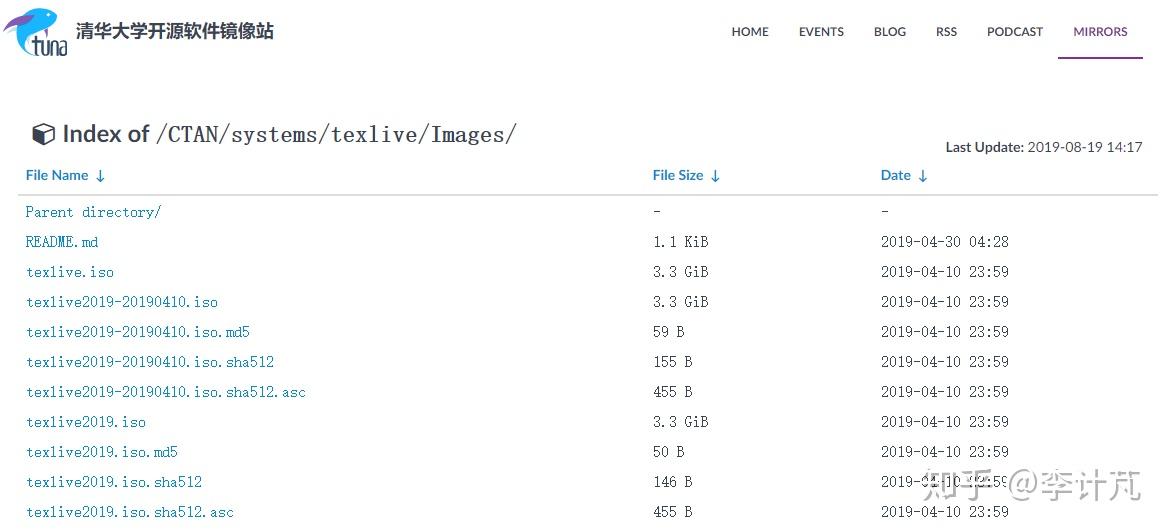Image resolution: width=1170 pixels, height=532 pixels.
Task: Open texlive2019.iso.sha512.asc signature file
Action: tap(130, 512)
